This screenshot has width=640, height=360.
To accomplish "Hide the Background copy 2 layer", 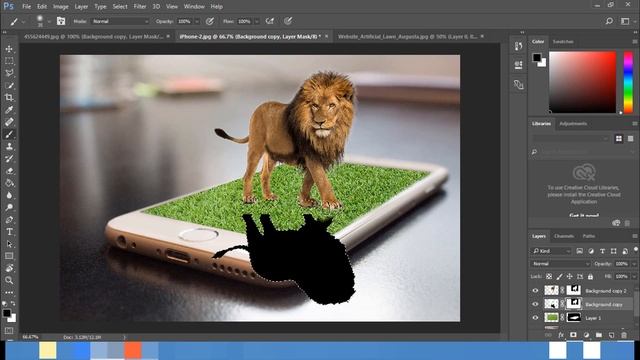I will [x=535, y=291].
